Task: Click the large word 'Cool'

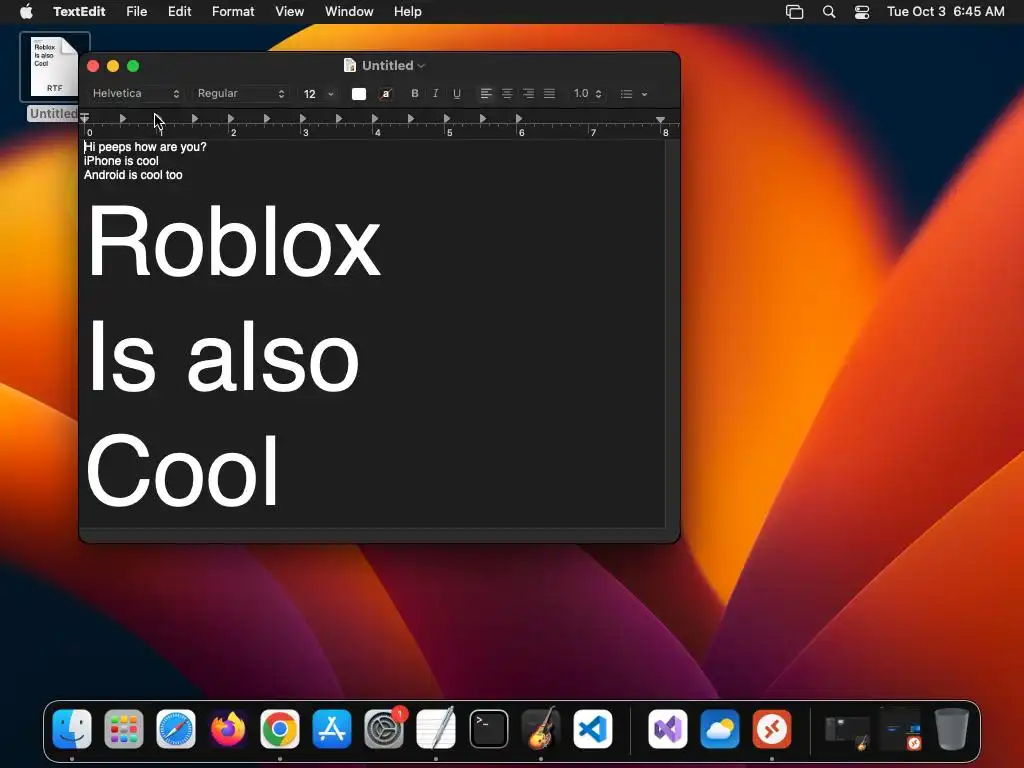Action: click(x=183, y=470)
